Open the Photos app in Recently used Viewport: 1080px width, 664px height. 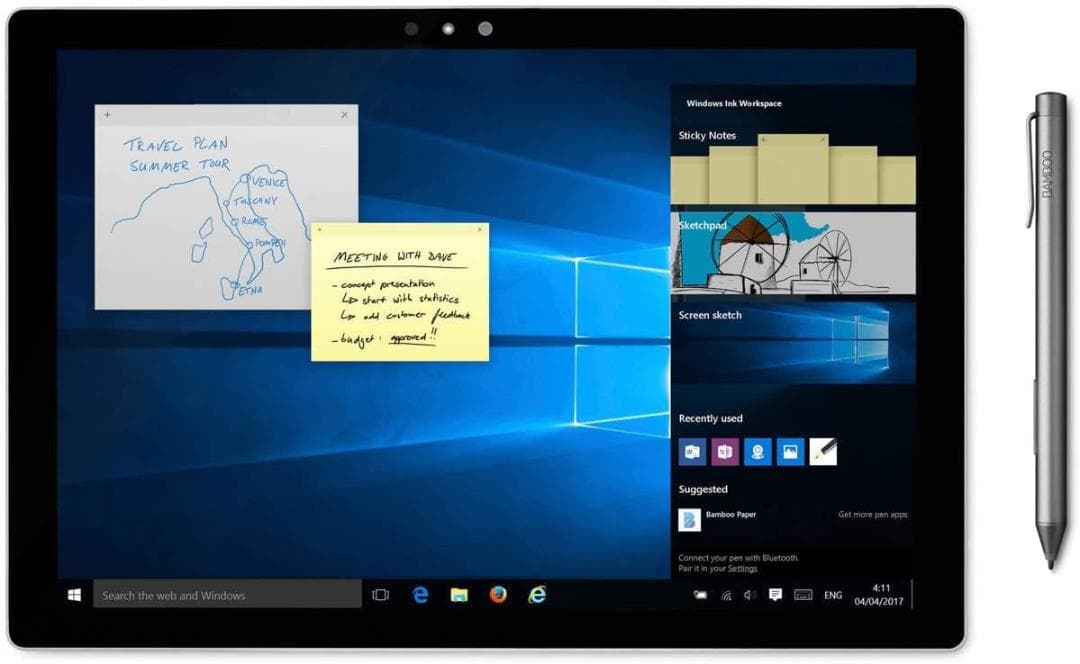pyautogui.click(x=790, y=452)
